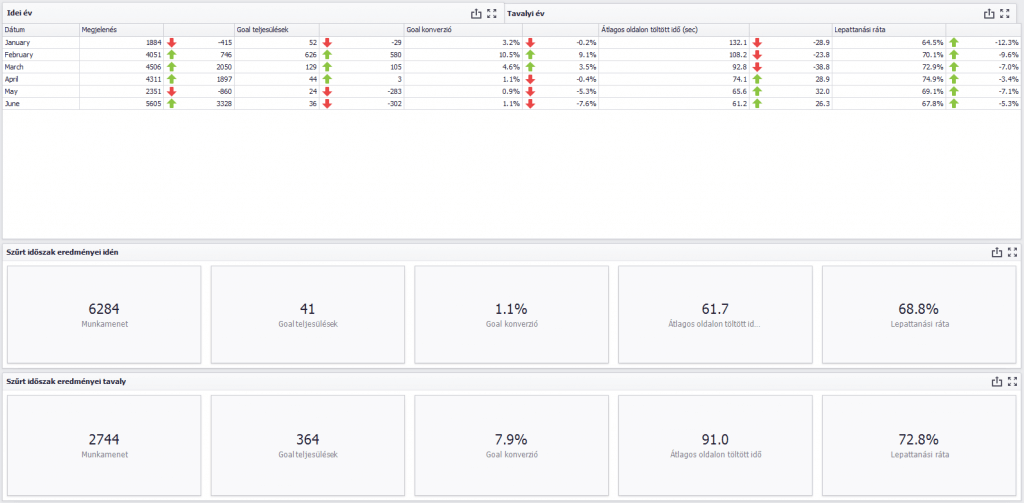Maximize the Tavalyi év panel

click(x=1006, y=13)
